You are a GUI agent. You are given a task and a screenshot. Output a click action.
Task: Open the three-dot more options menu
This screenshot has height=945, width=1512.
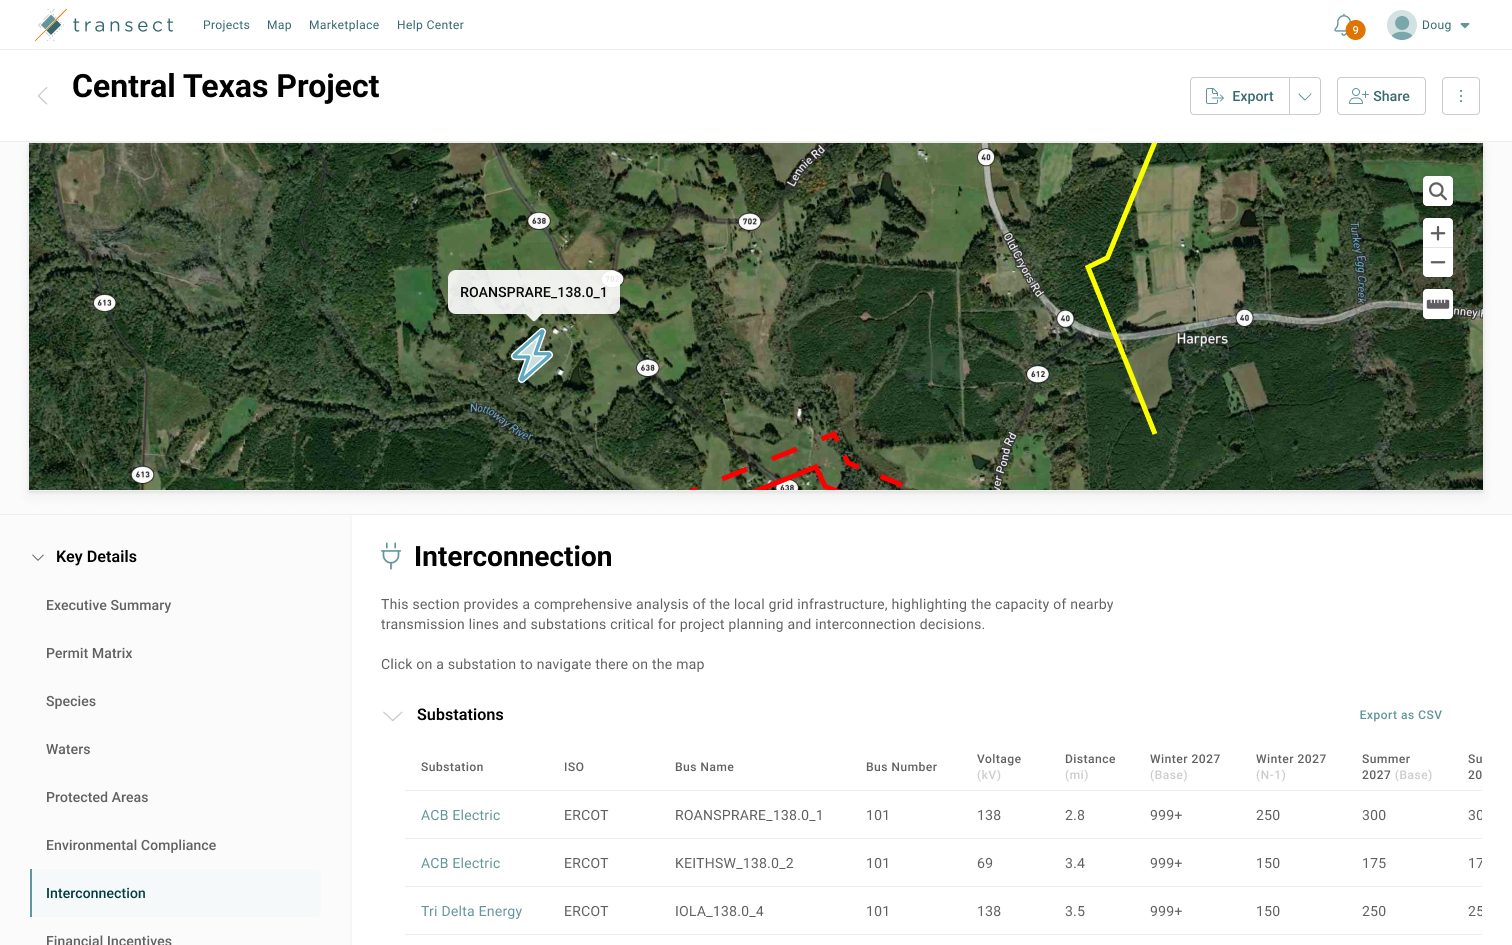pyautogui.click(x=1460, y=96)
